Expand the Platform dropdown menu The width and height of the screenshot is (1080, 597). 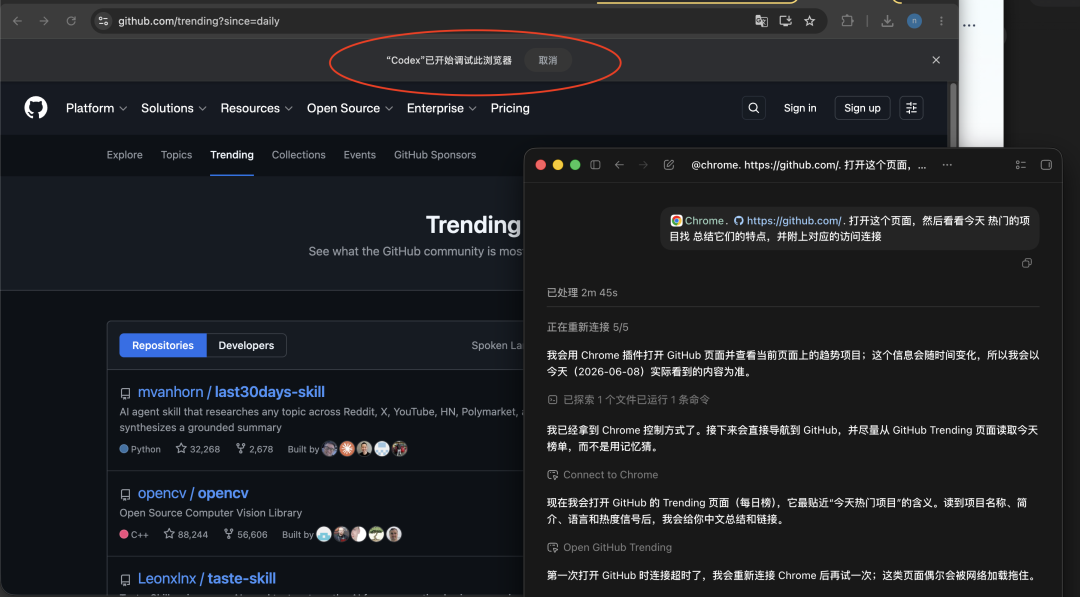[96, 108]
